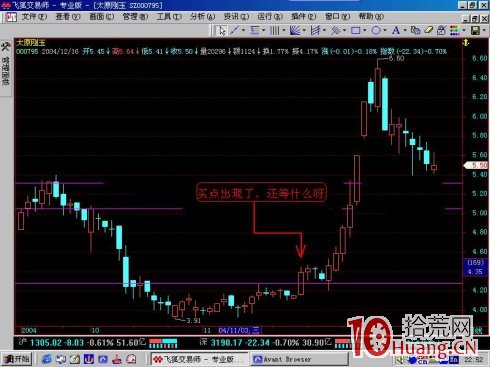The height and width of the screenshot is (367, 490).
Task: Select the ellipse drawing tool
Action: (376, 30)
